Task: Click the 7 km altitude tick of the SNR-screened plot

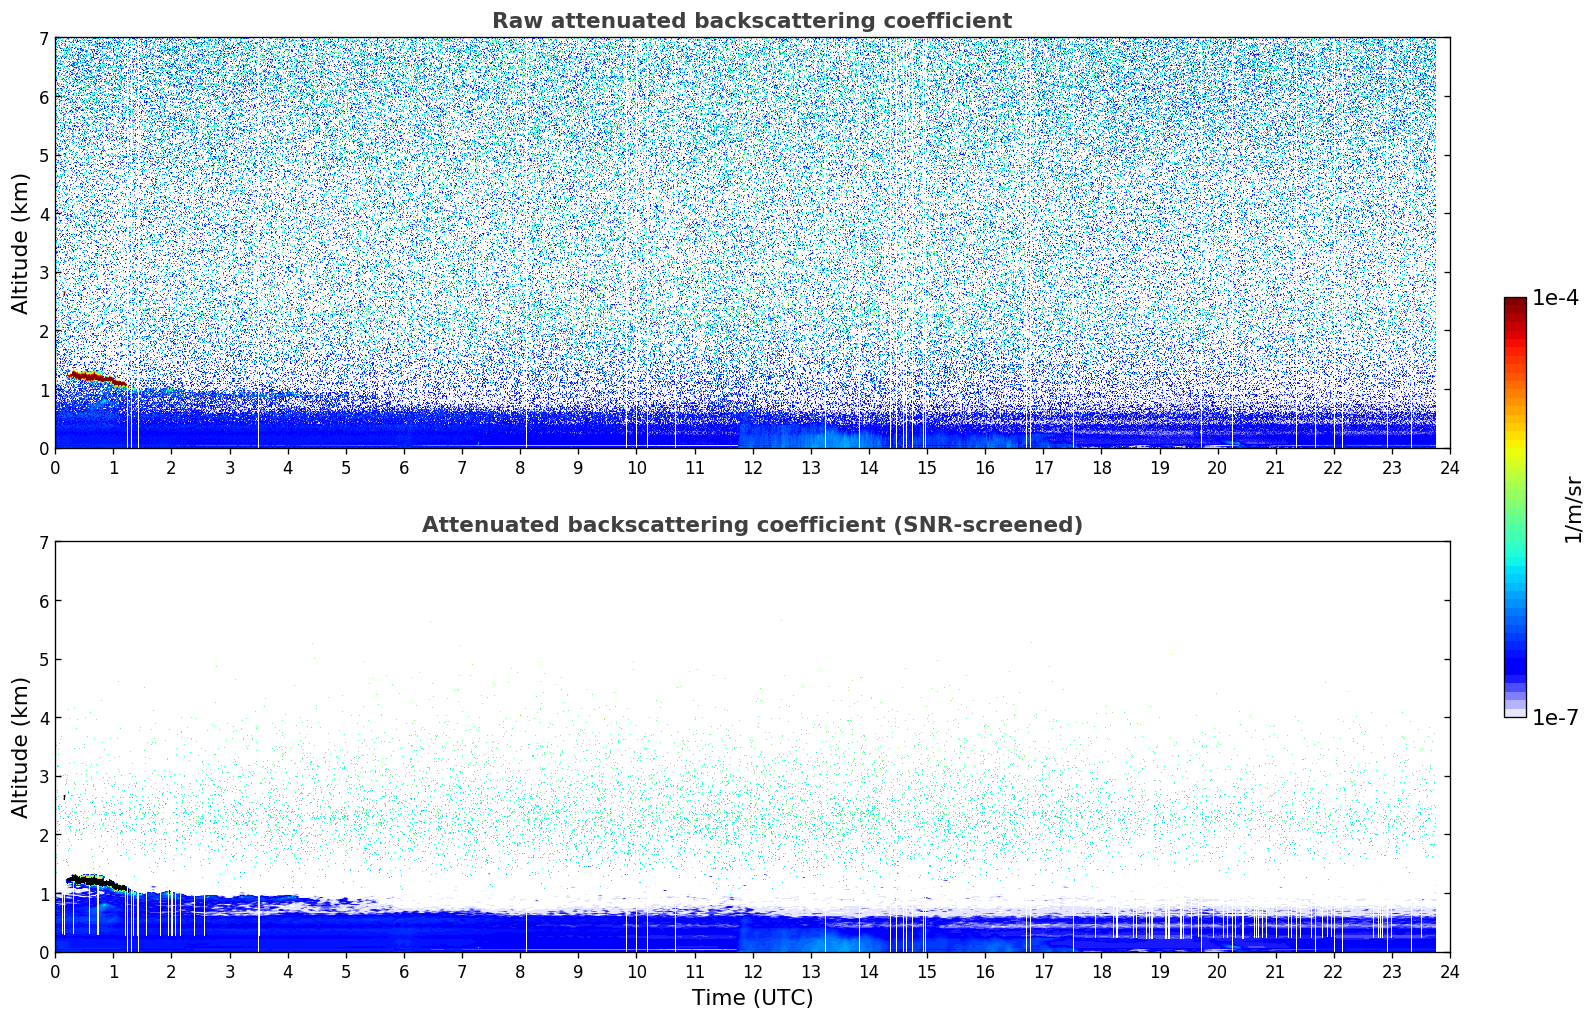Action: point(44,543)
